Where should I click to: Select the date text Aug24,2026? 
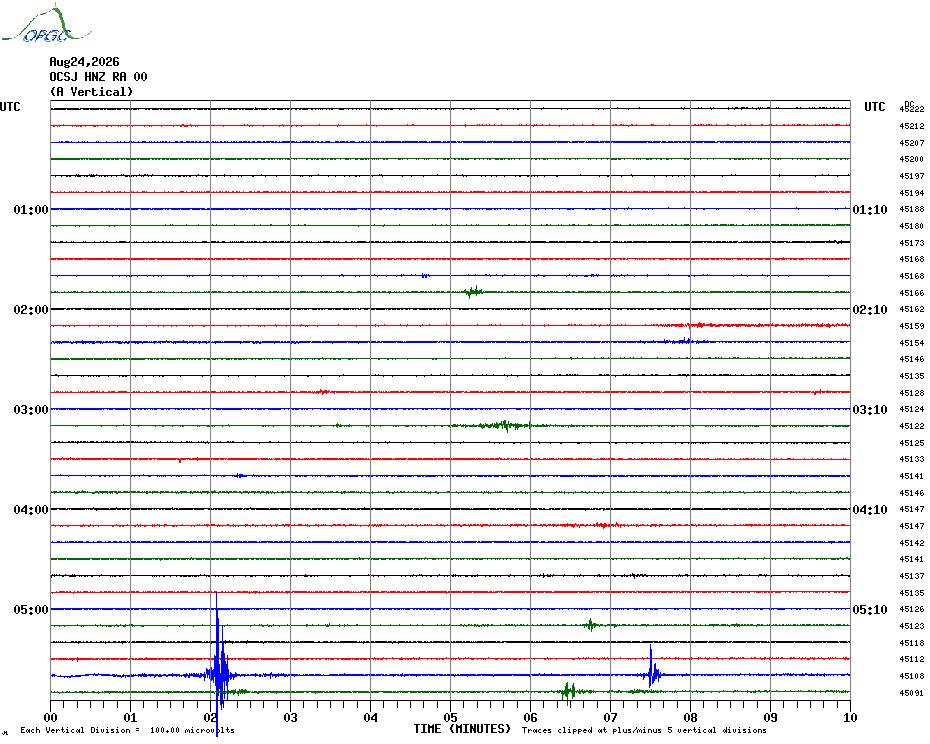(84, 62)
